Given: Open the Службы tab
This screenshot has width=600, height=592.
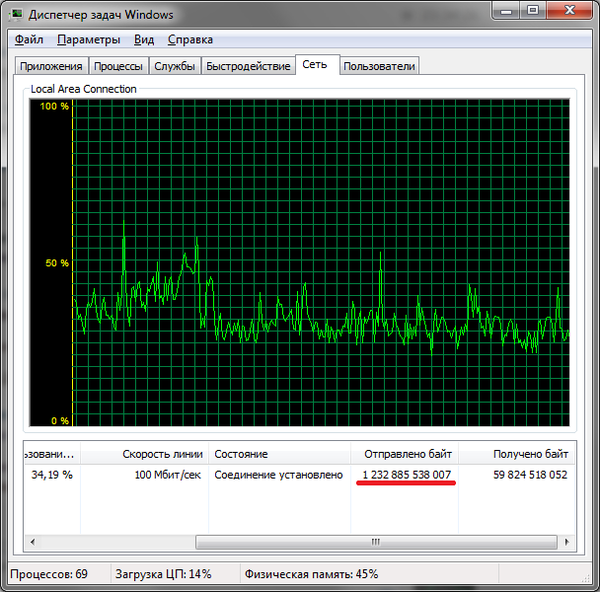Looking at the screenshot, I should click(x=174, y=67).
